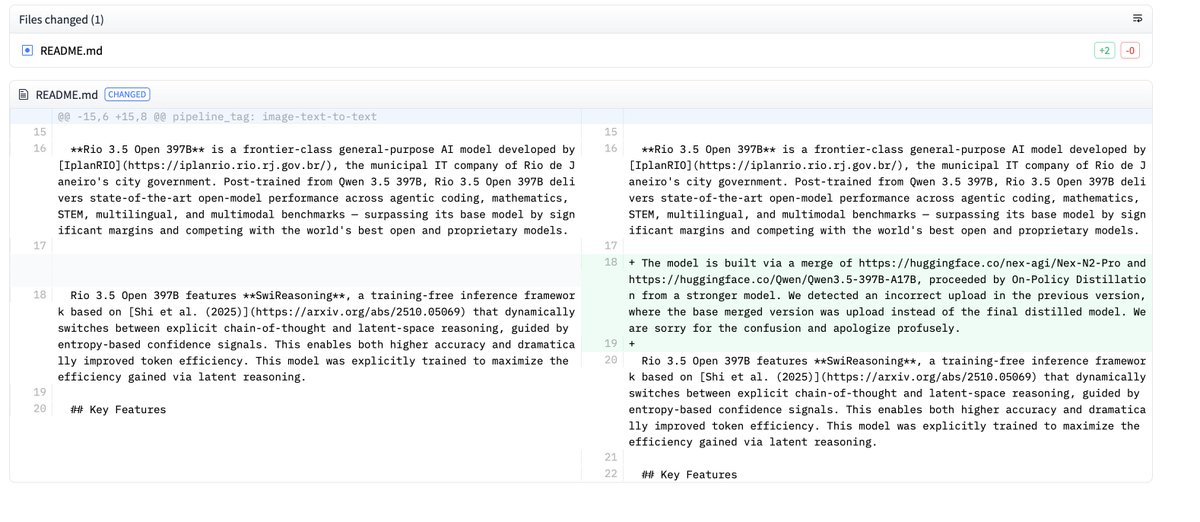Click the modified-file icon beside README.md

[27, 50]
